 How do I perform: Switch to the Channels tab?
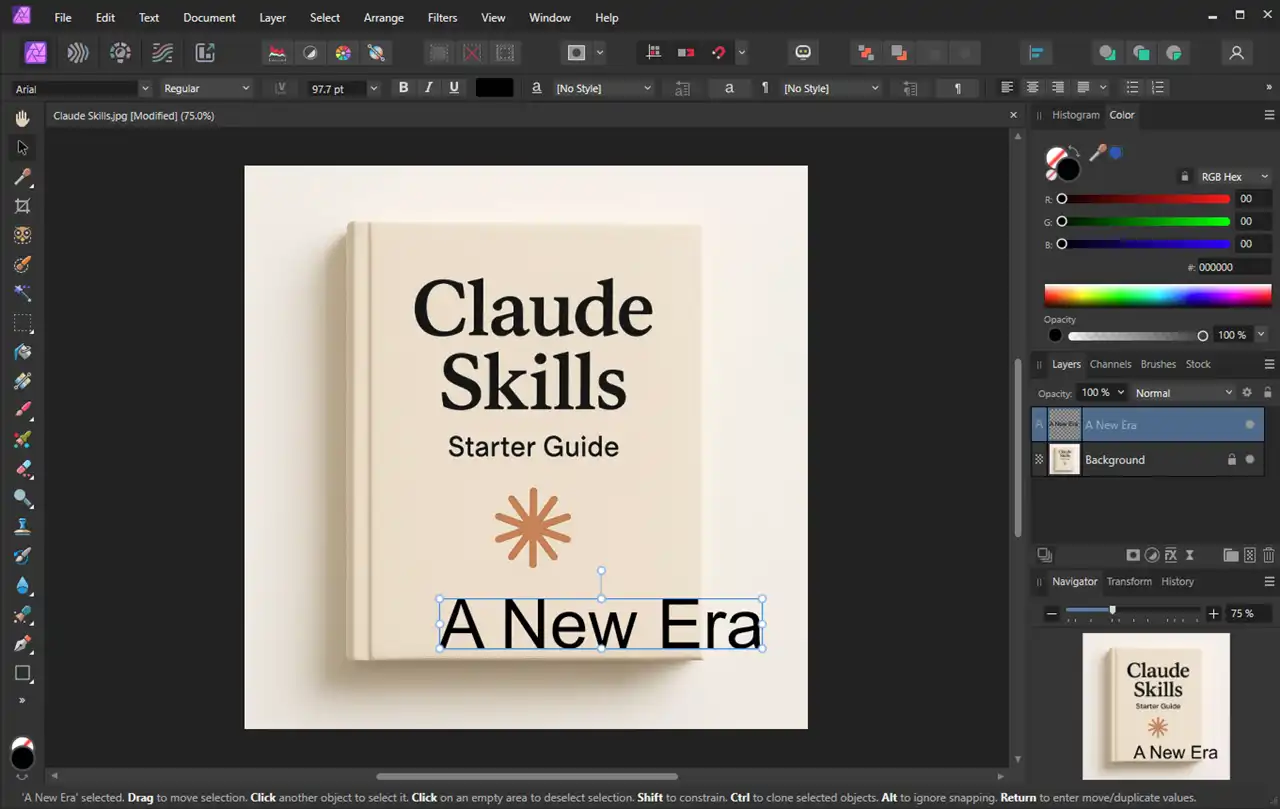(x=1110, y=364)
